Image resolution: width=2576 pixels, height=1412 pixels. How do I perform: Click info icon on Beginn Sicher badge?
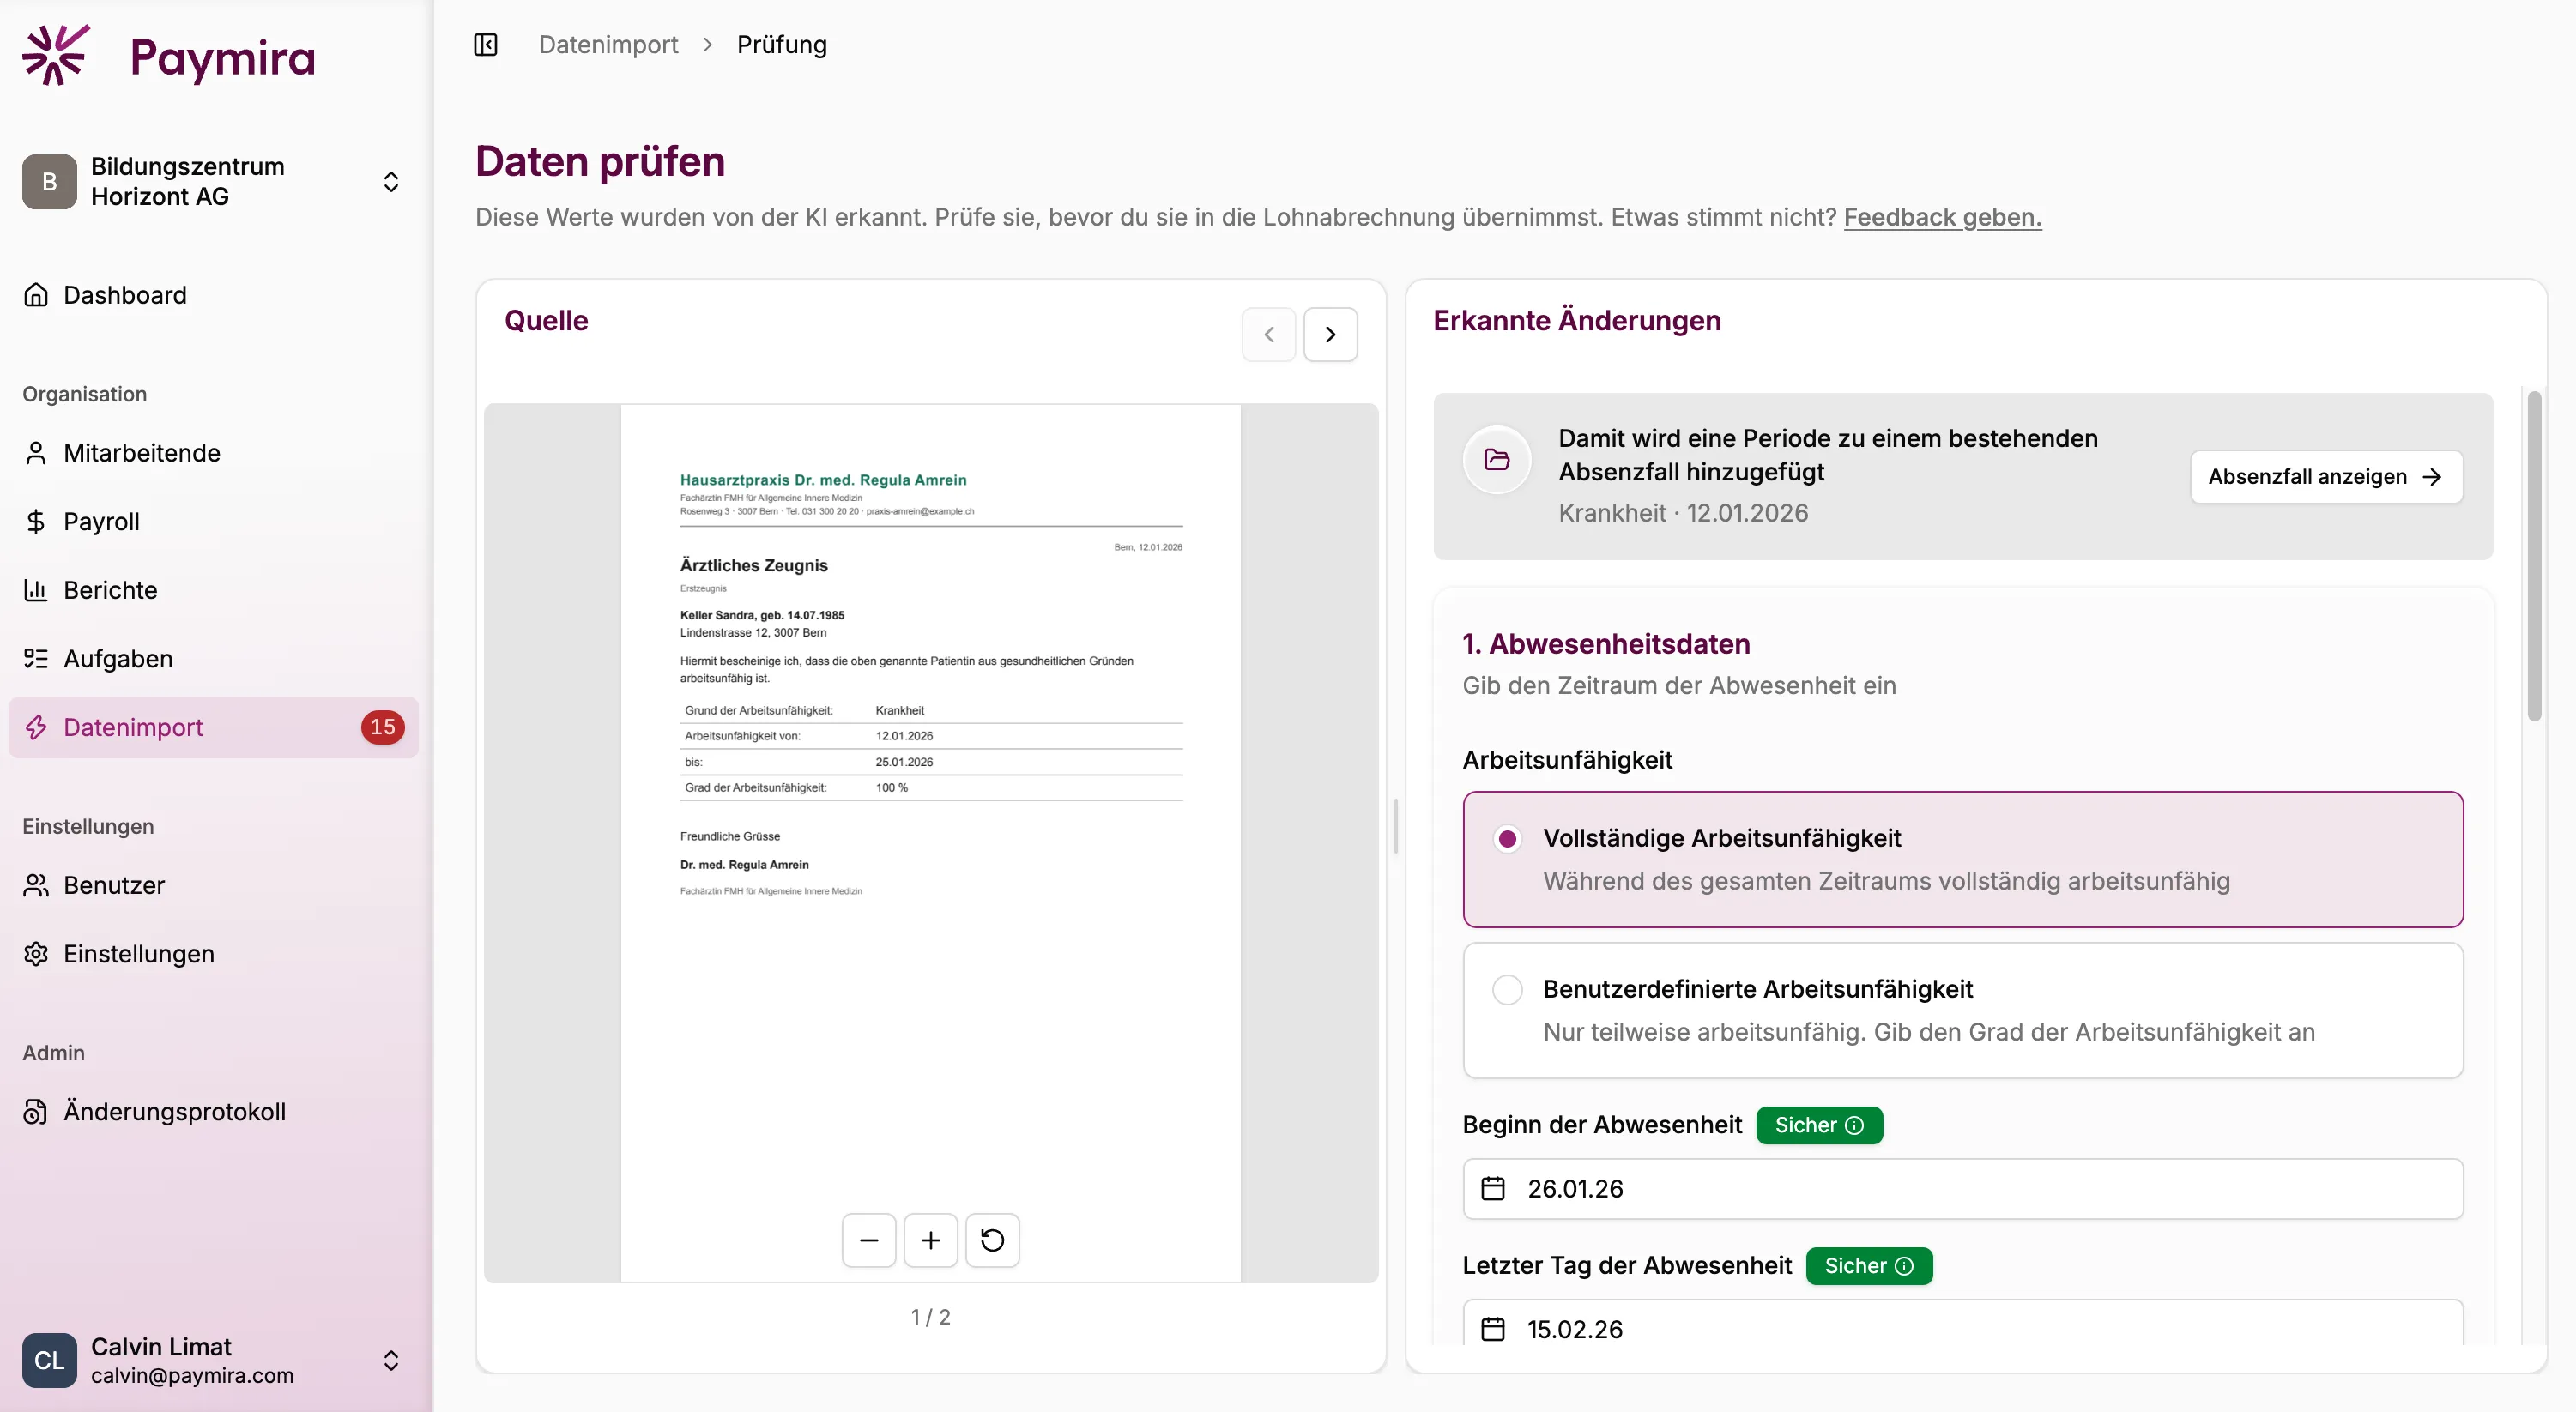[x=1855, y=1126]
